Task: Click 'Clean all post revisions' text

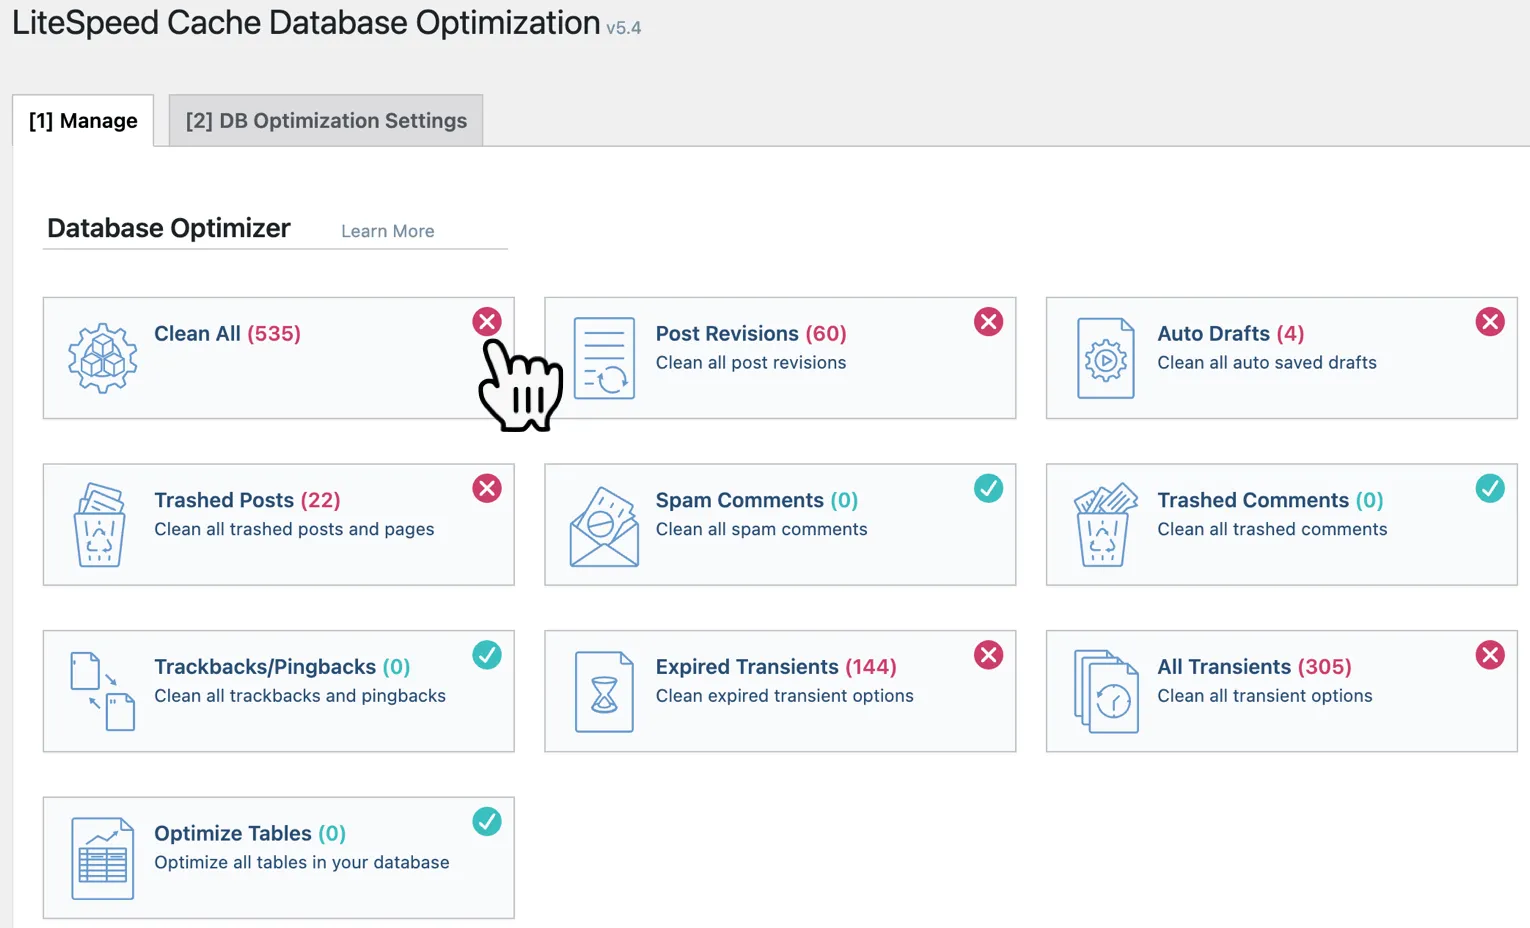Action: [x=751, y=363]
